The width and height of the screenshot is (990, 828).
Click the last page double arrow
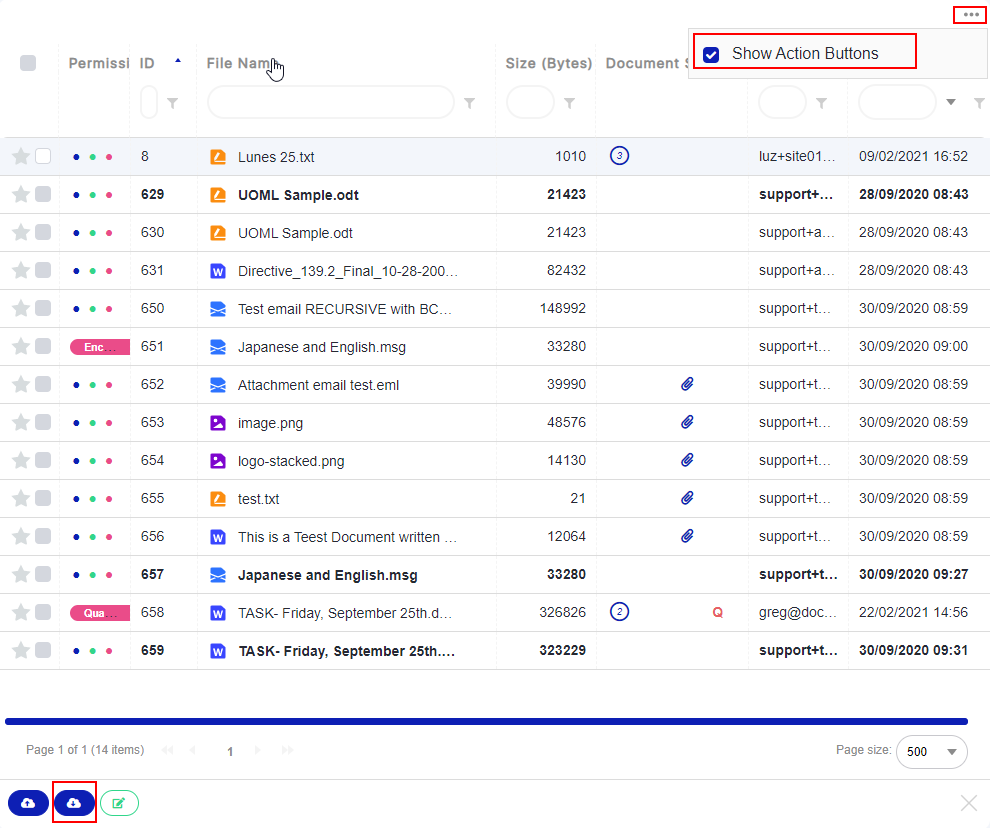pyautogui.click(x=288, y=750)
